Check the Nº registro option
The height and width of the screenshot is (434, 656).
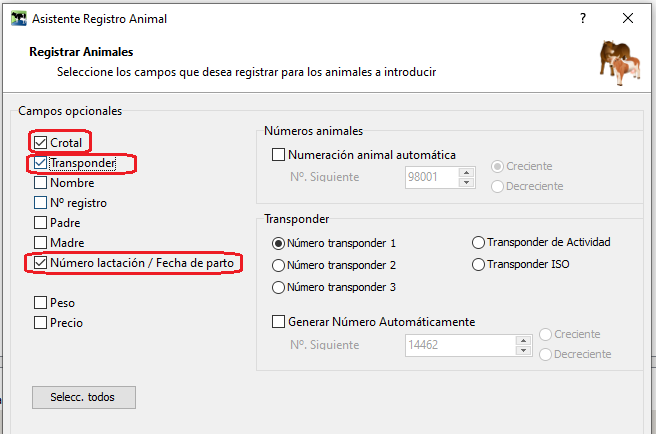[40, 203]
